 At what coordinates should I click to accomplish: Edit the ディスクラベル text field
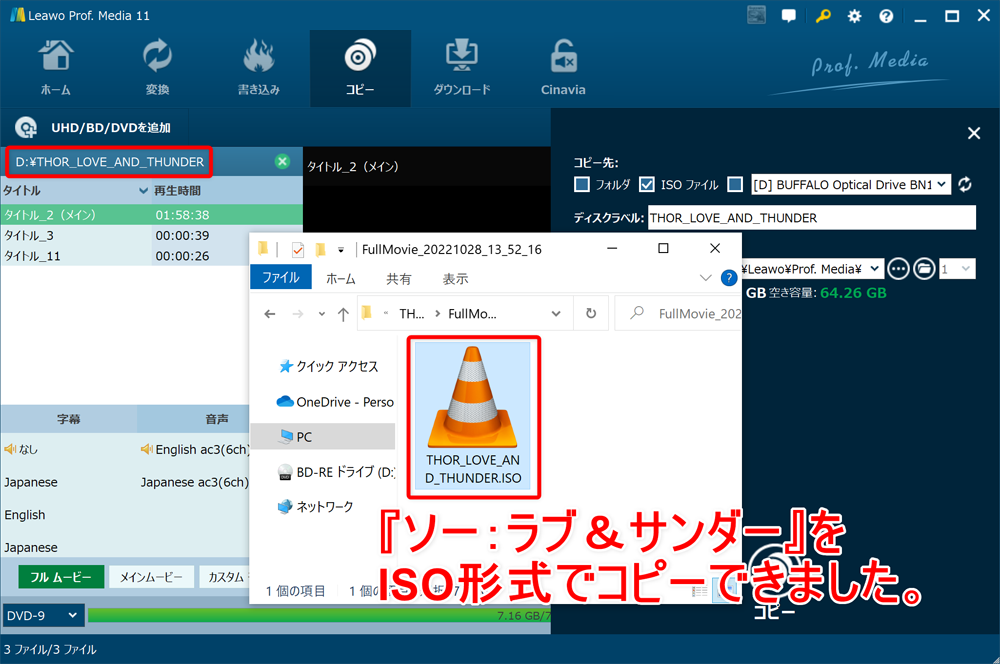click(x=812, y=218)
